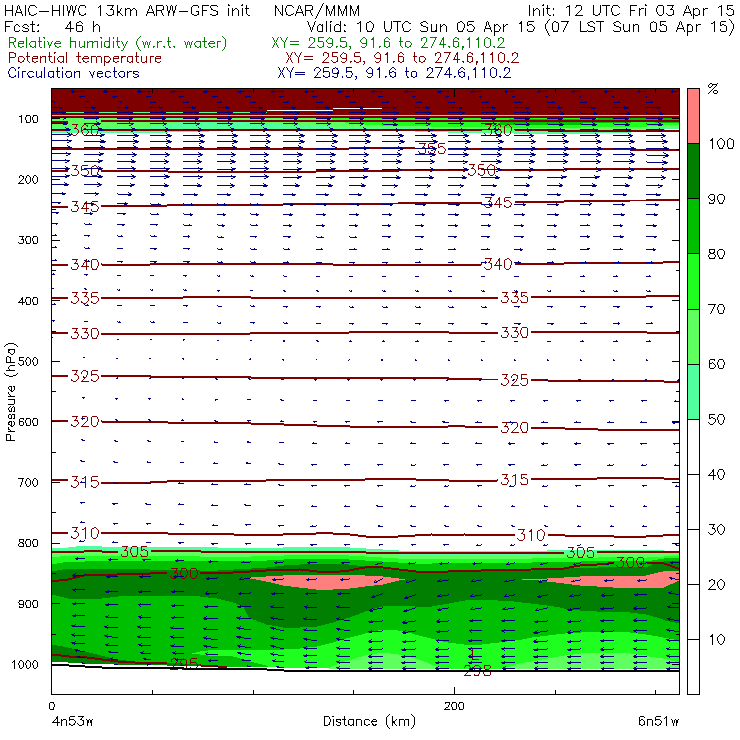Click the green "Relative humidity (w.r.t. water)" legend label
The image size is (740, 740).
pyautogui.click(x=118, y=43)
